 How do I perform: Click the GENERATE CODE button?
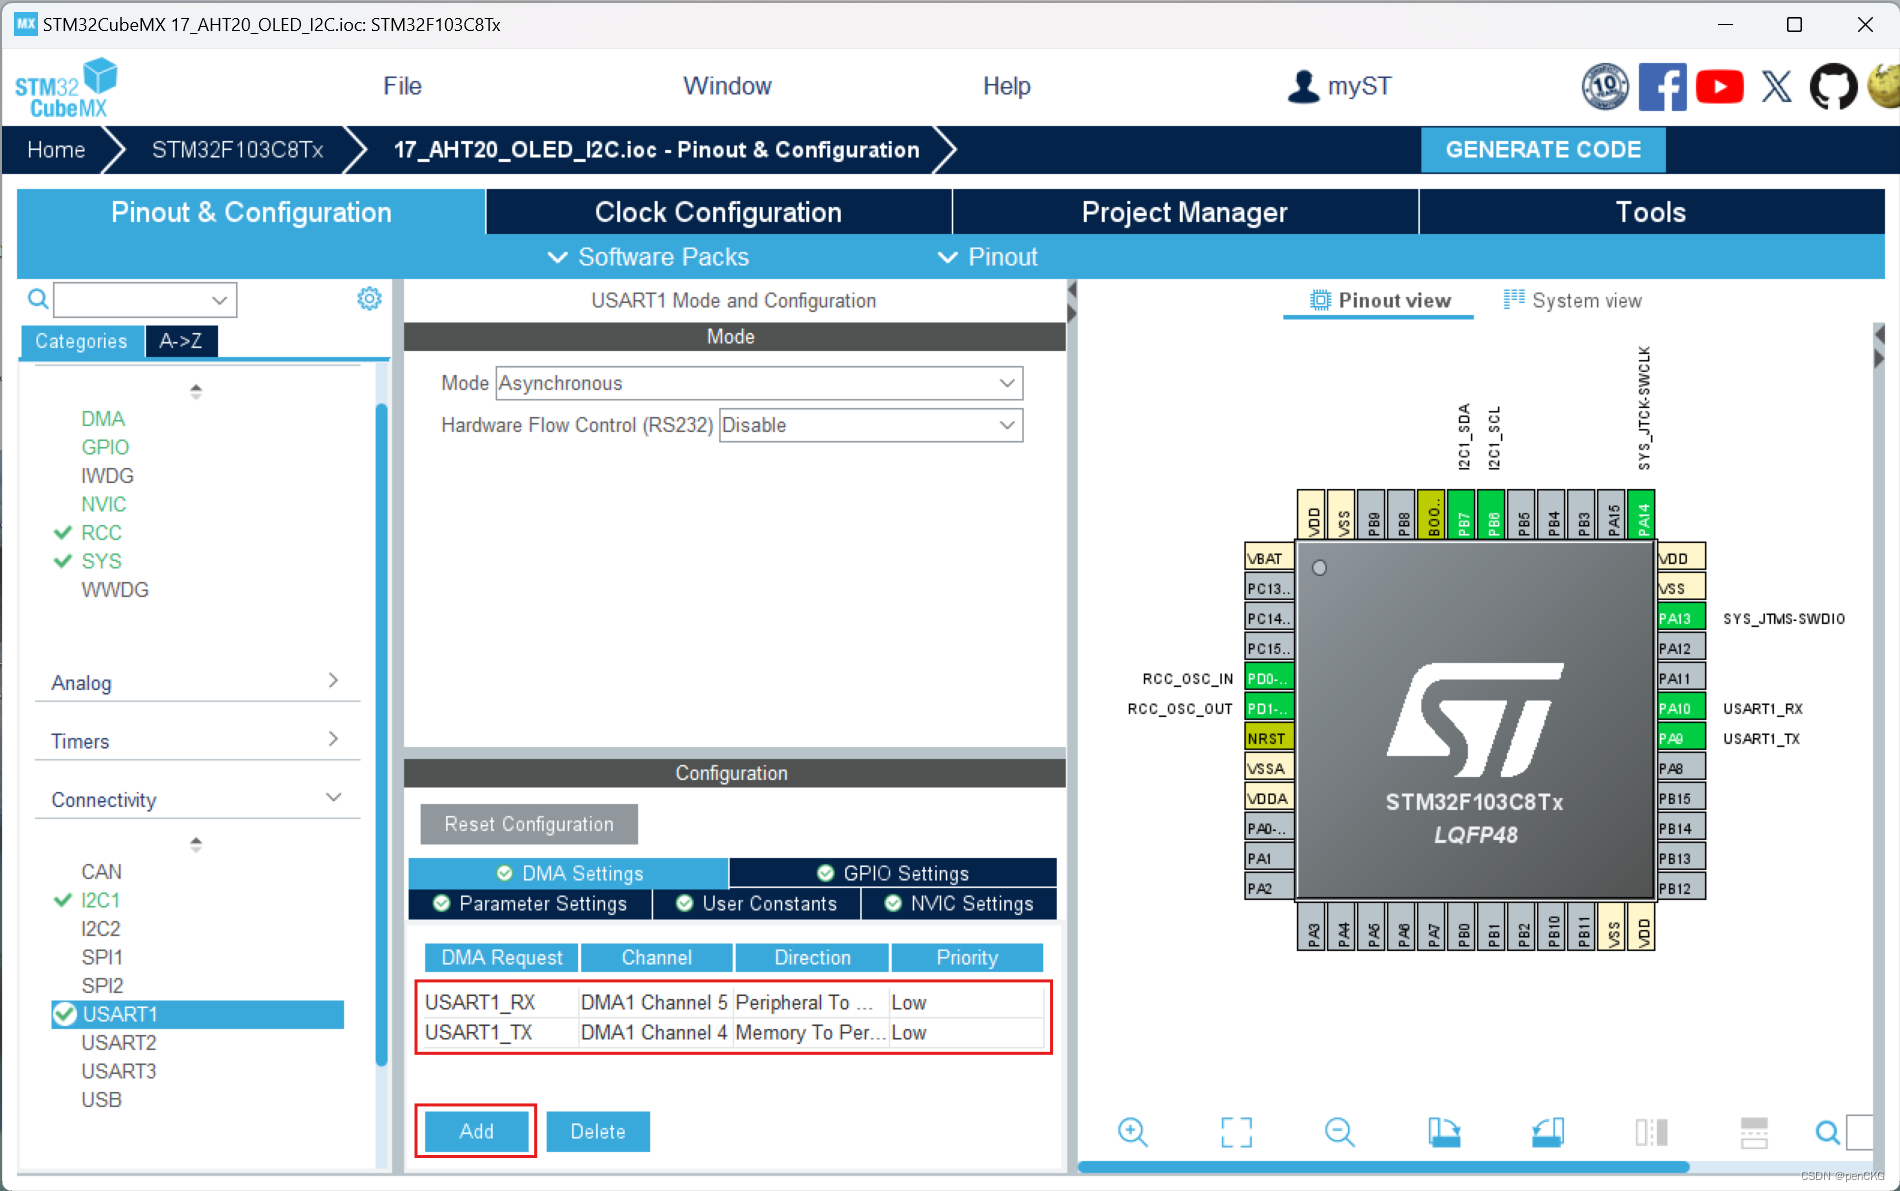1543,150
